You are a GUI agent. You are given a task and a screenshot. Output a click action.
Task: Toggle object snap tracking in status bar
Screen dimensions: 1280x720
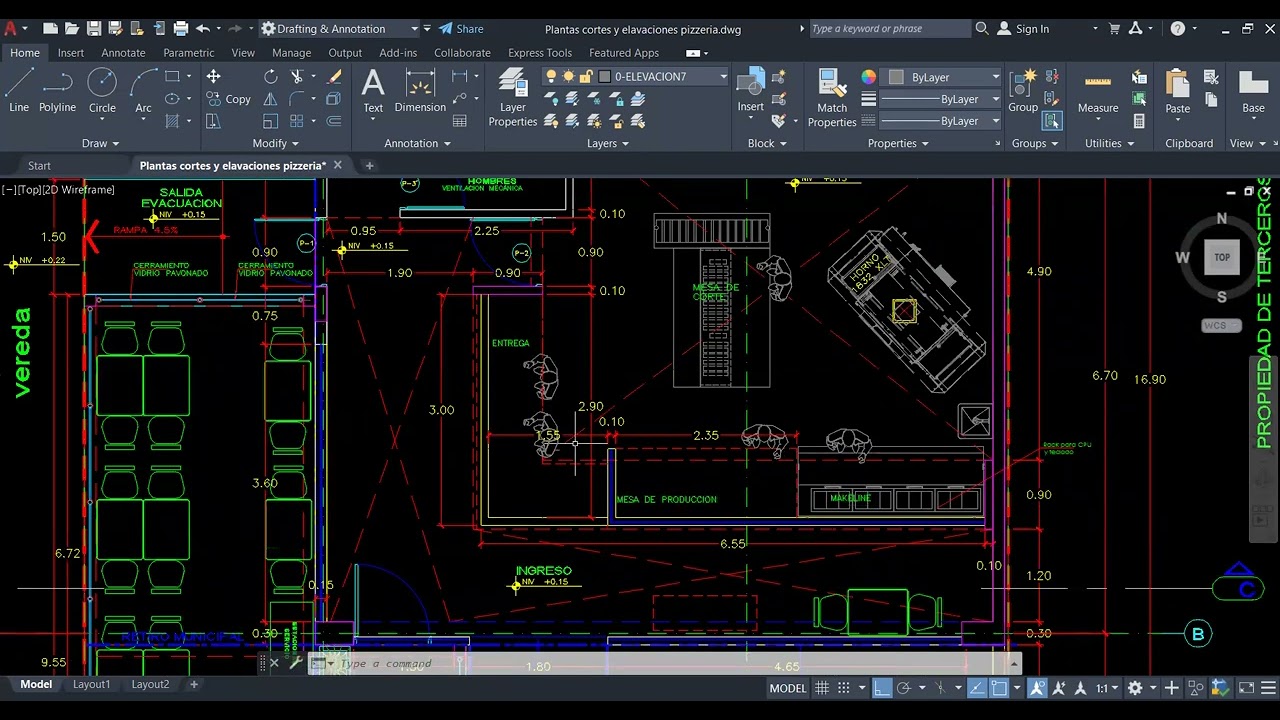click(976, 688)
